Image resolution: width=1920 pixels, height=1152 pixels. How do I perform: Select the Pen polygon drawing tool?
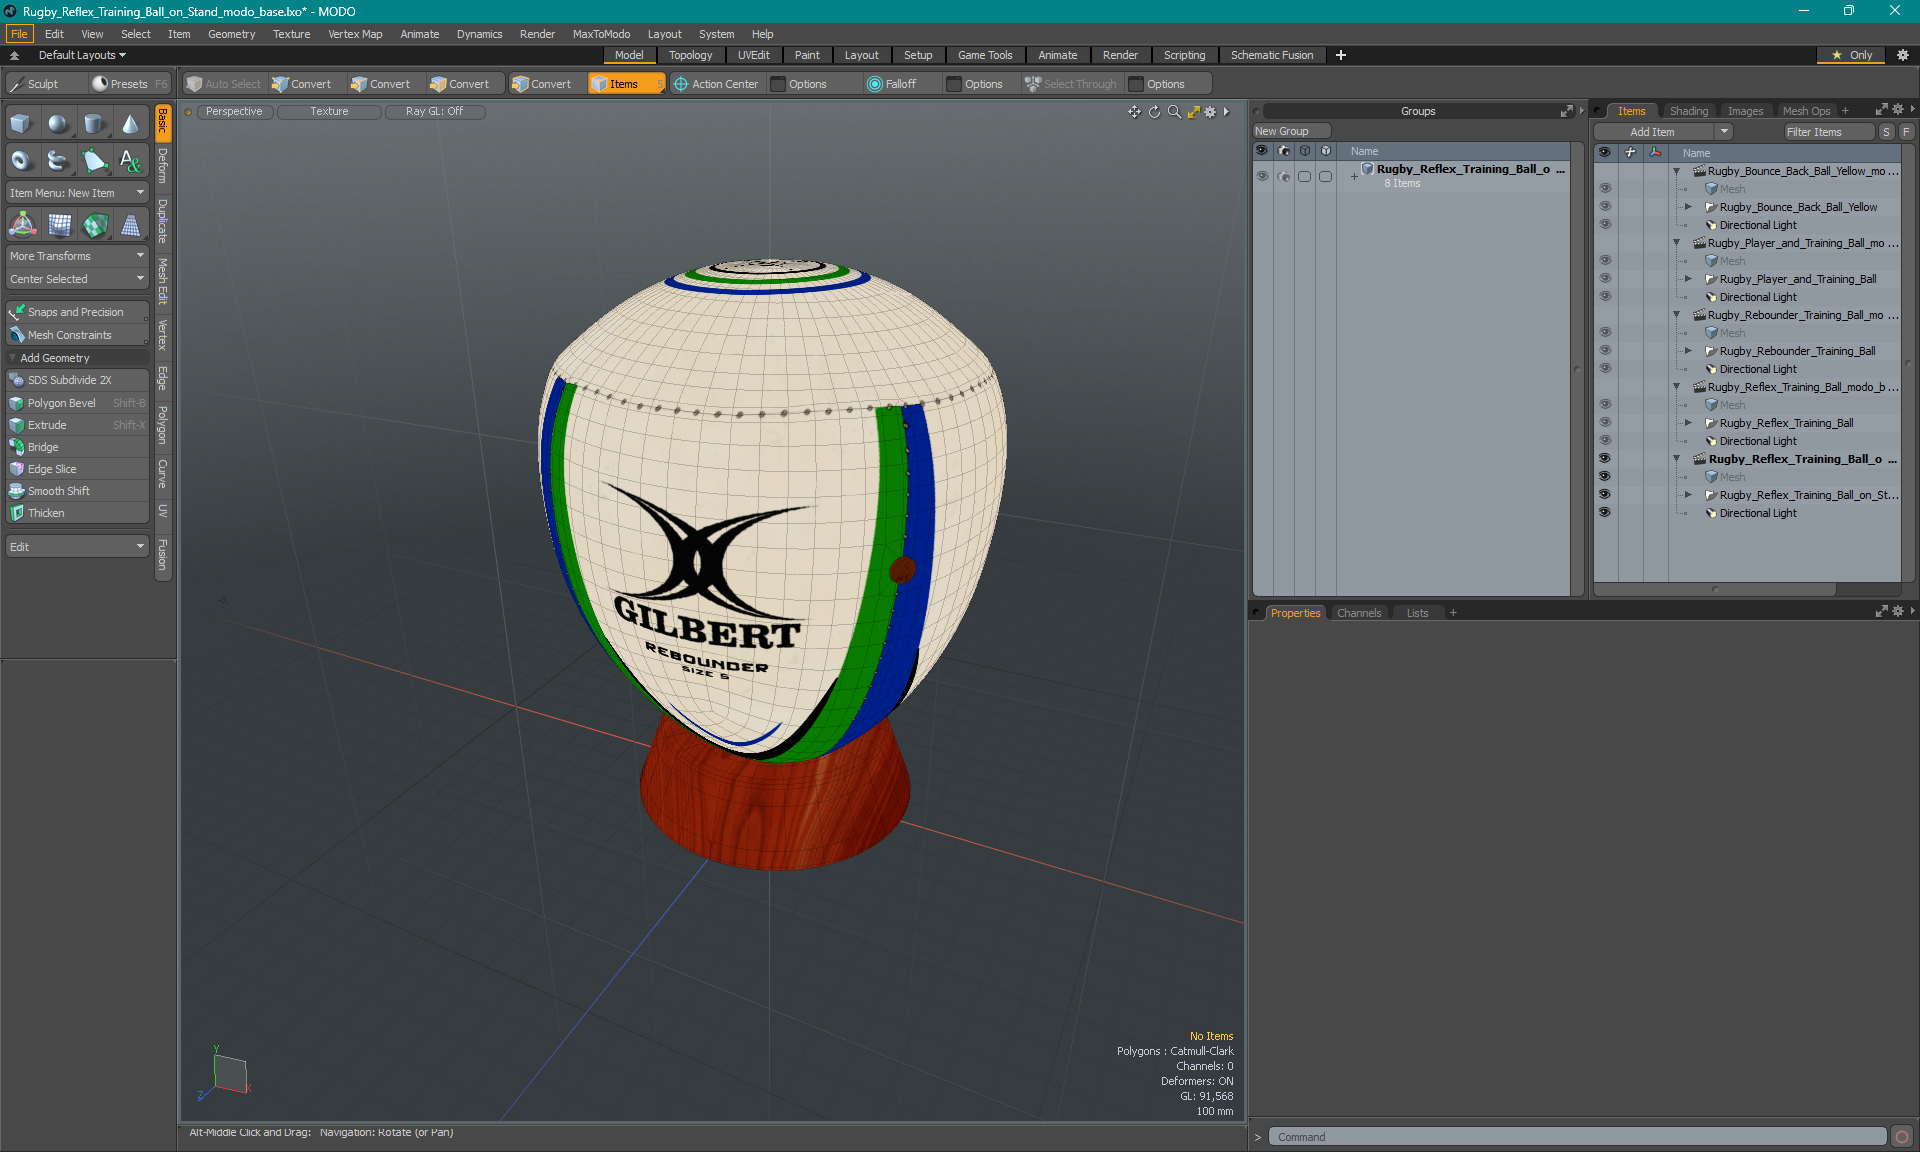pos(94,160)
